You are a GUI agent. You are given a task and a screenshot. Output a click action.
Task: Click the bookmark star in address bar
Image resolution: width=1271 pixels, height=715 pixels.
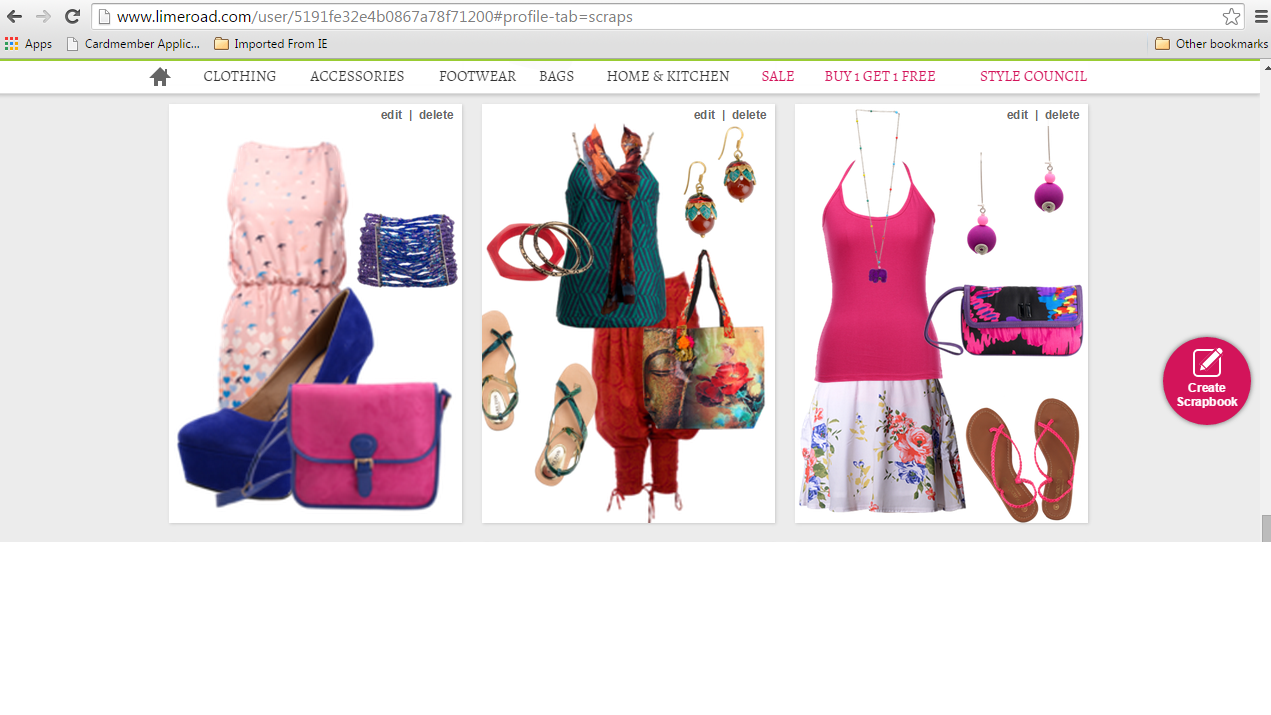(x=1230, y=16)
